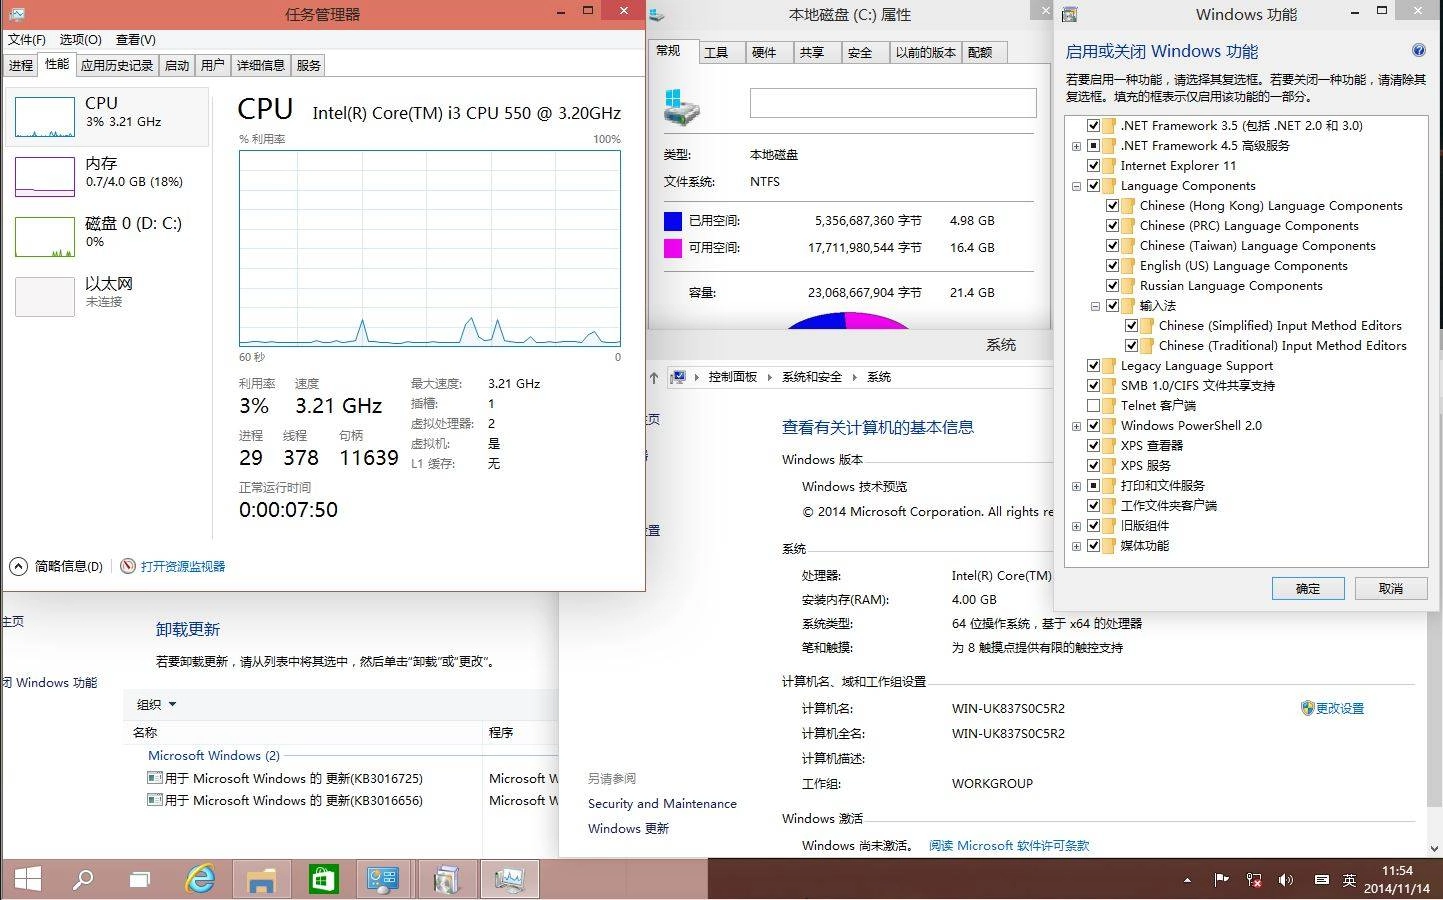Click the shield icon beside Change settings

(1307, 708)
